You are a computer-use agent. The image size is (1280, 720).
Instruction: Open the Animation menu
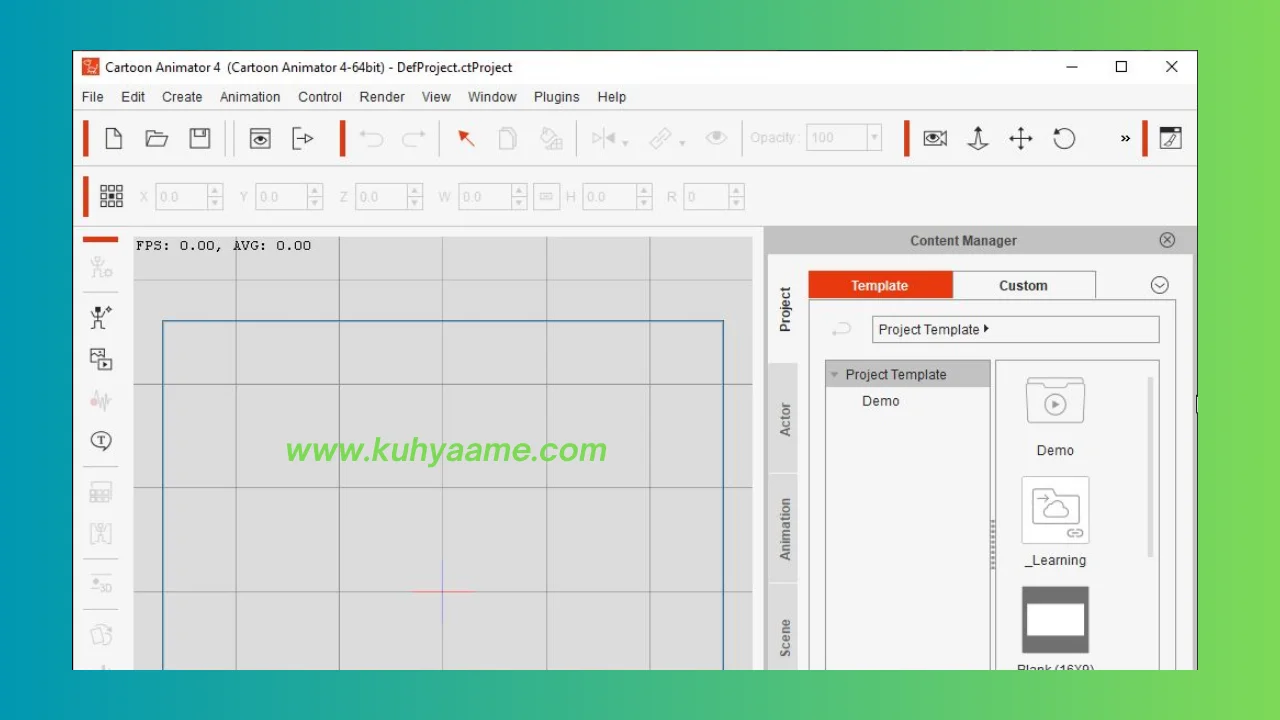pyautogui.click(x=250, y=97)
